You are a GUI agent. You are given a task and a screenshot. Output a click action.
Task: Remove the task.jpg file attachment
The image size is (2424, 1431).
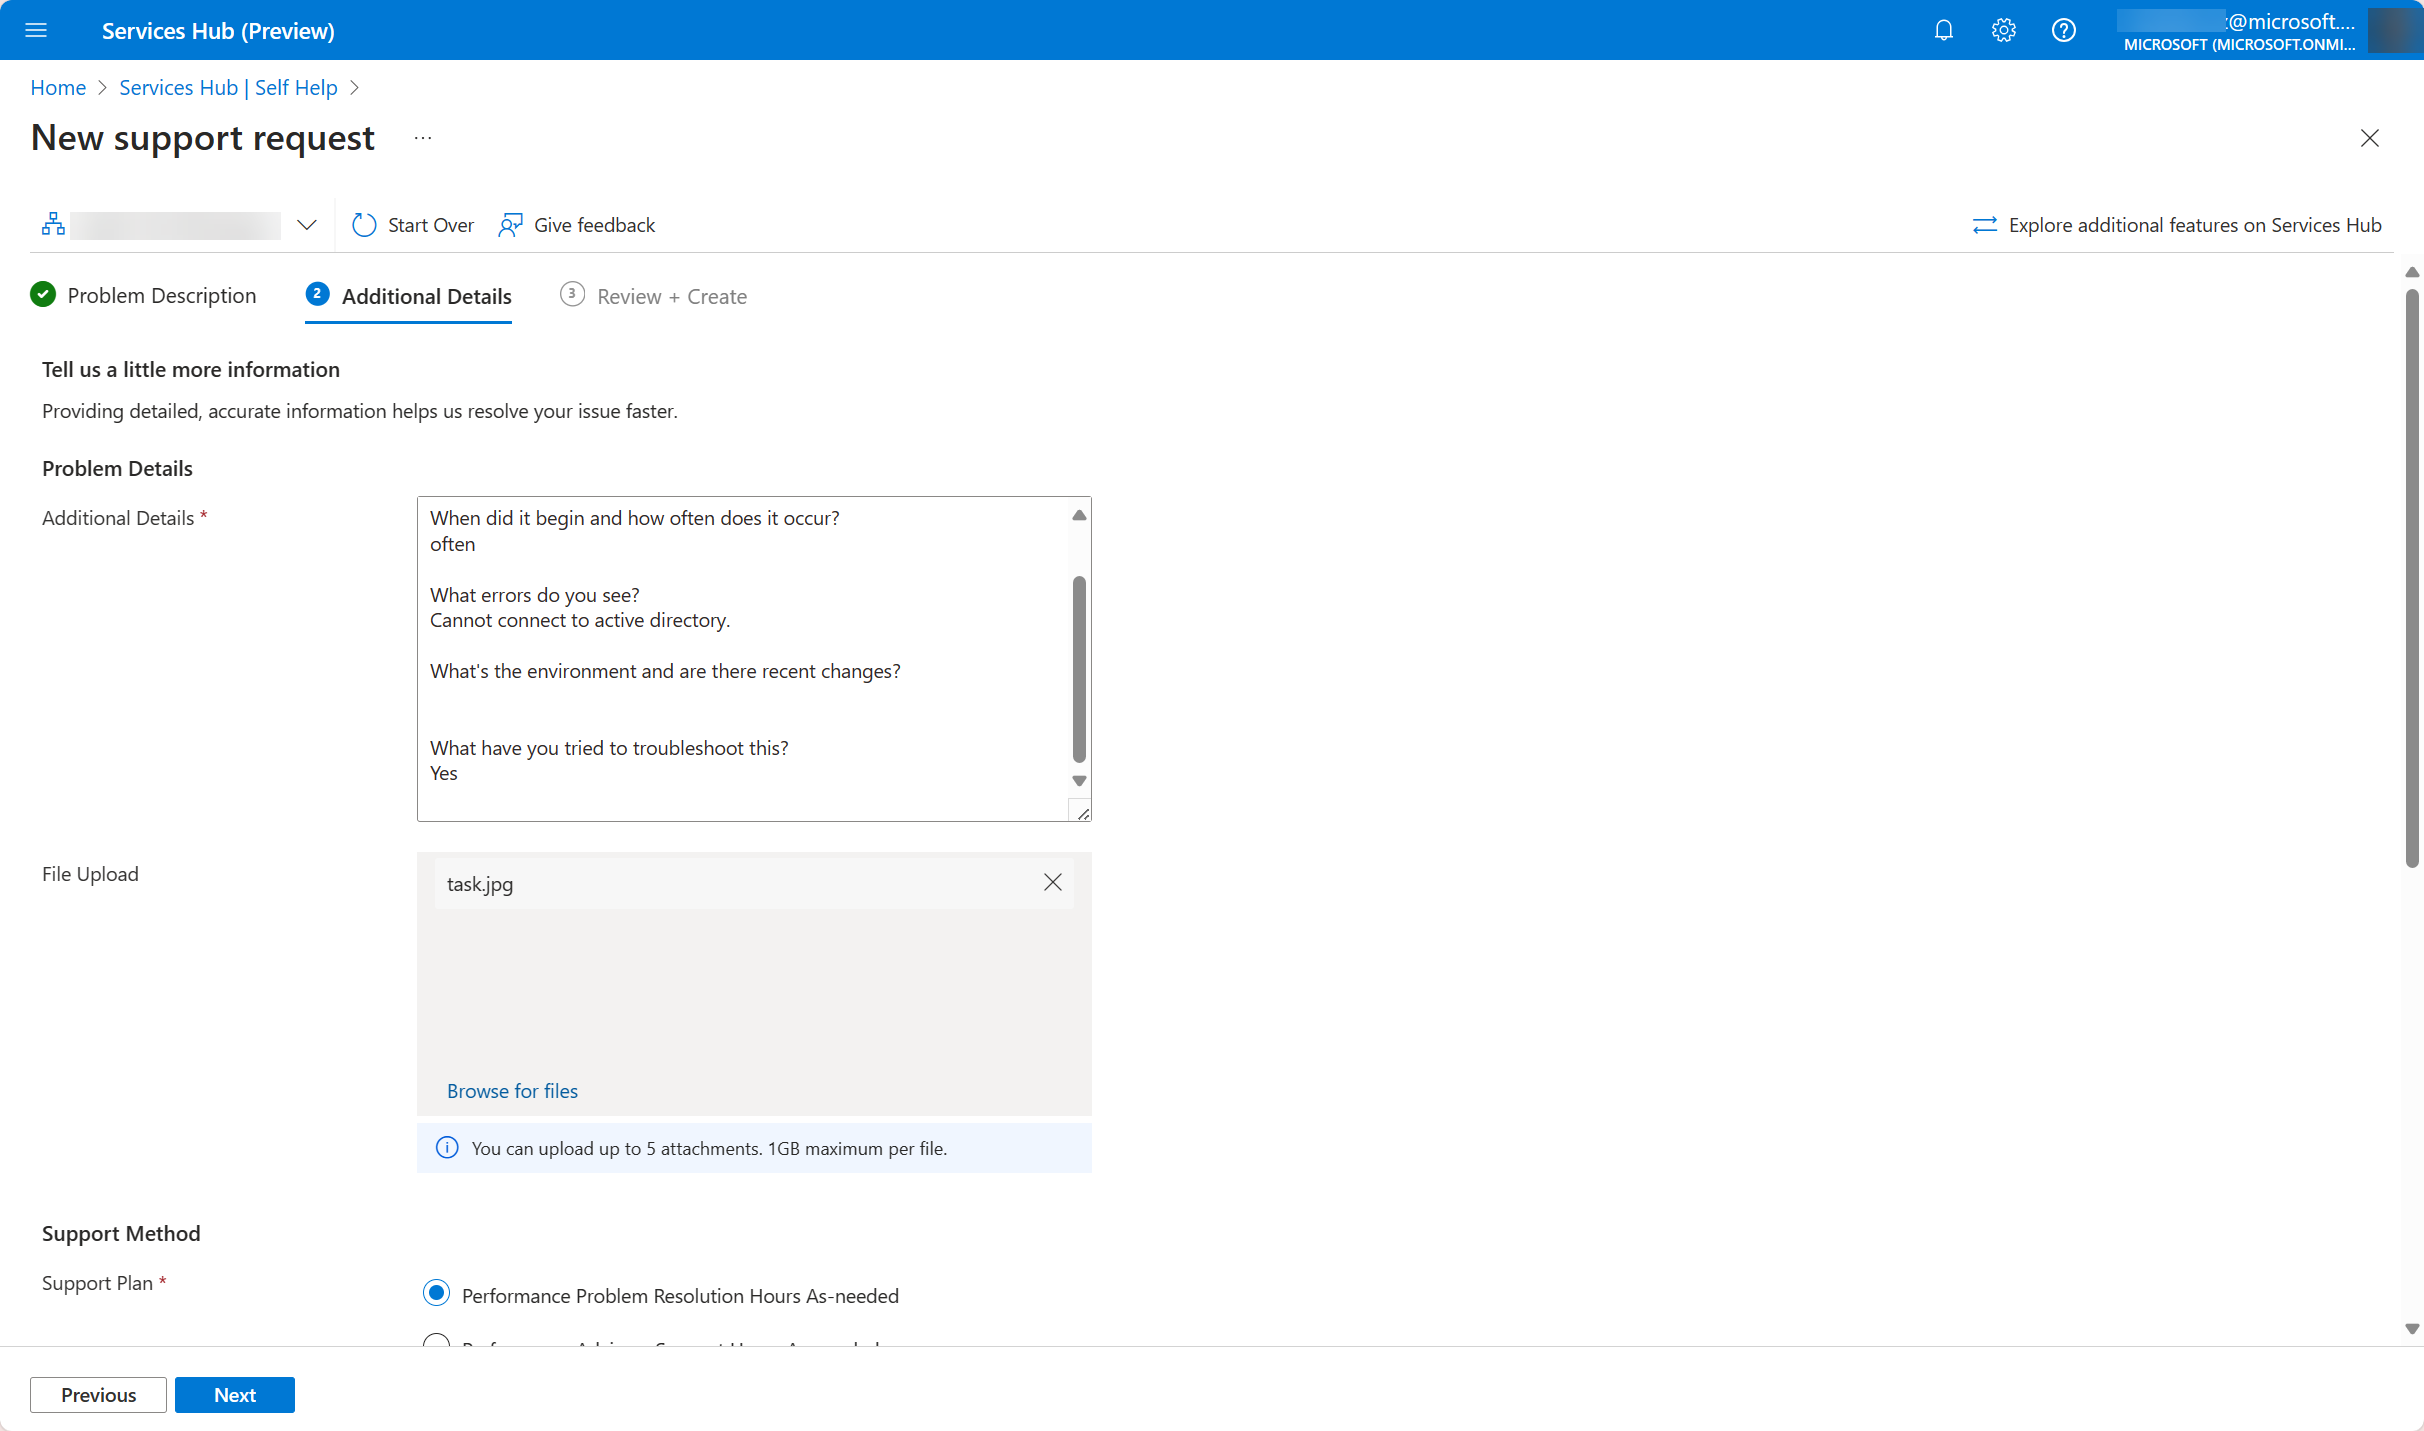(1053, 882)
